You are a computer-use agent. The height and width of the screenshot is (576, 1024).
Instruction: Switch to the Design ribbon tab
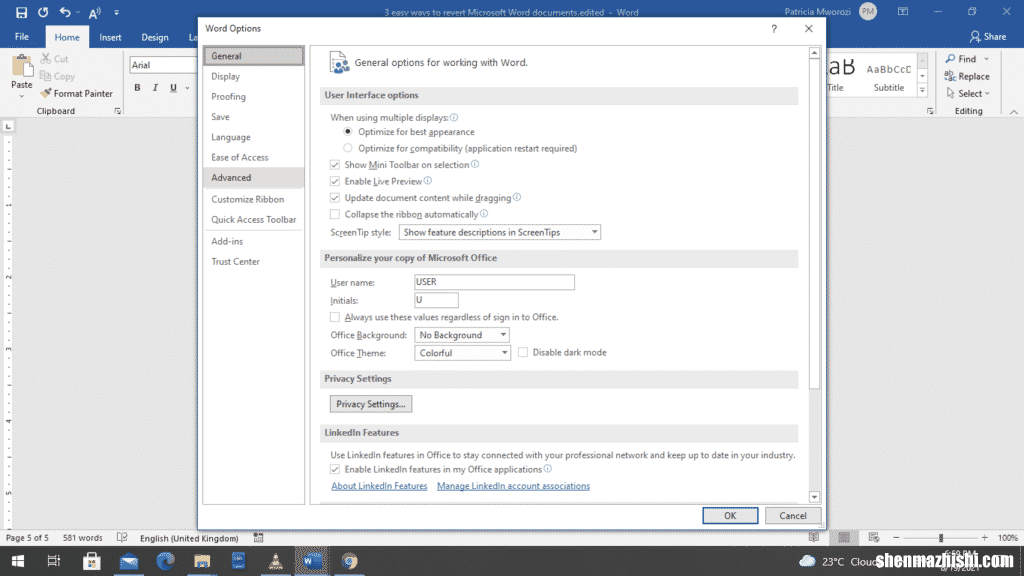click(x=155, y=37)
